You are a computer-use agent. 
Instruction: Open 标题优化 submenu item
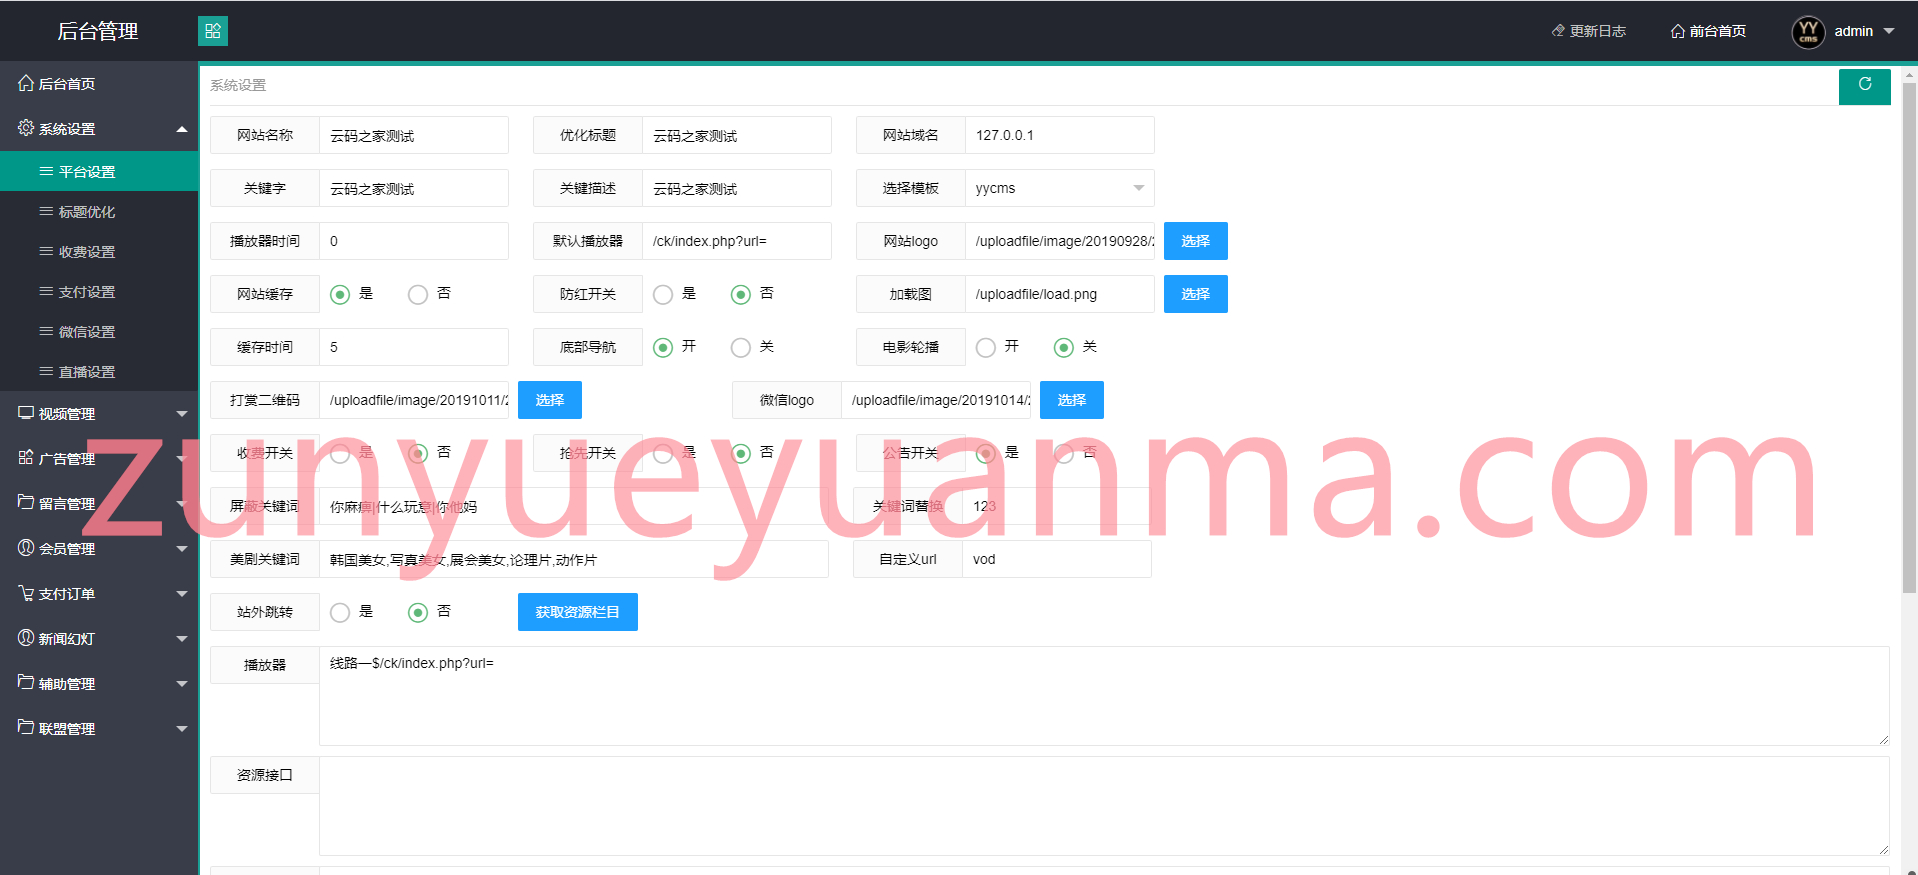[x=99, y=212]
